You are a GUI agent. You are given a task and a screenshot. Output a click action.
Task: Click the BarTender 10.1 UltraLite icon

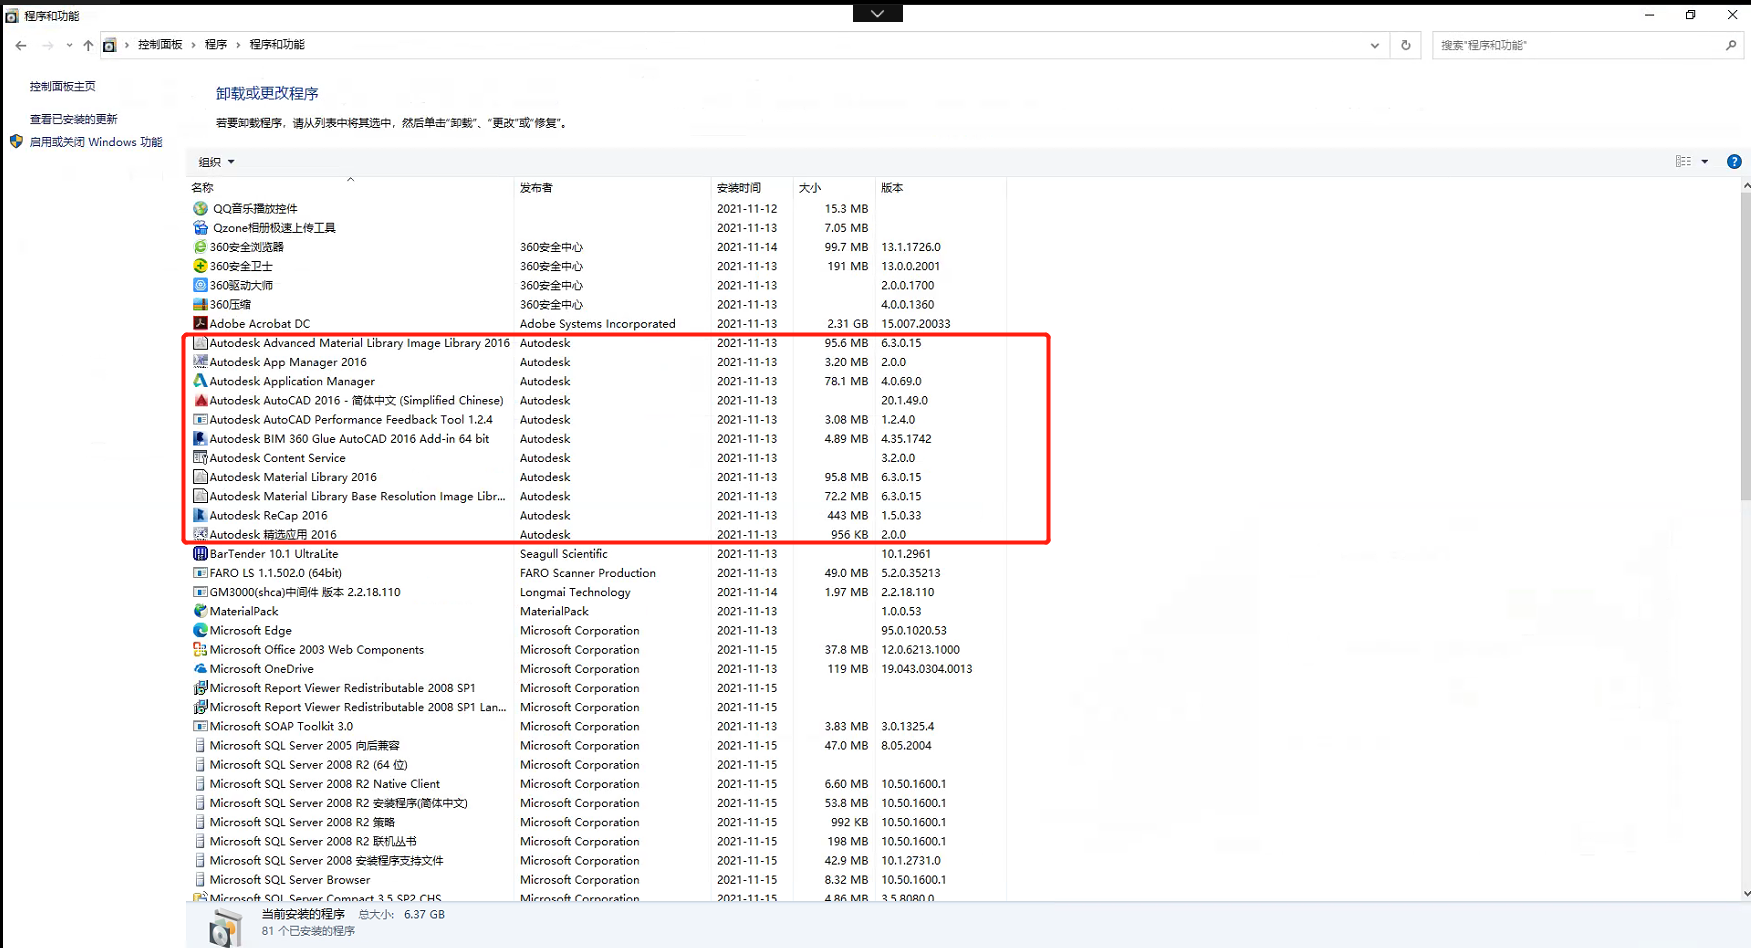tap(200, 554)
